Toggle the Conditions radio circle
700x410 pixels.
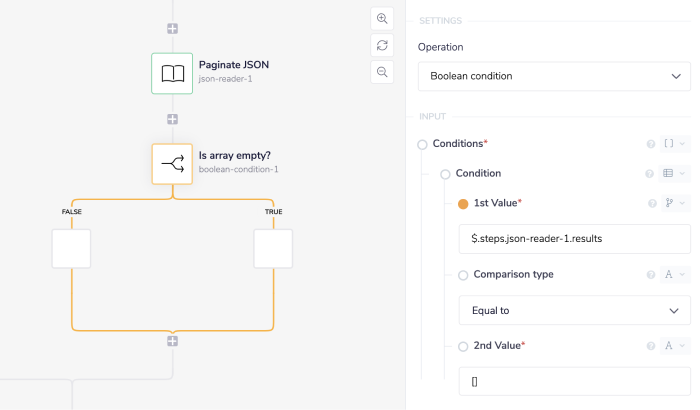point(422,144)
